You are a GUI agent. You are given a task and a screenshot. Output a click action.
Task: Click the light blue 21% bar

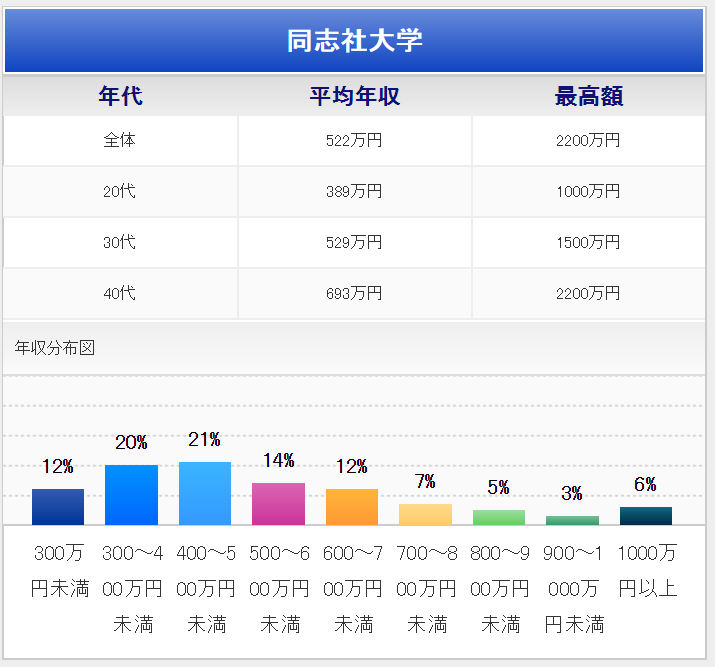pyautogui.click(x=205, y=493)
